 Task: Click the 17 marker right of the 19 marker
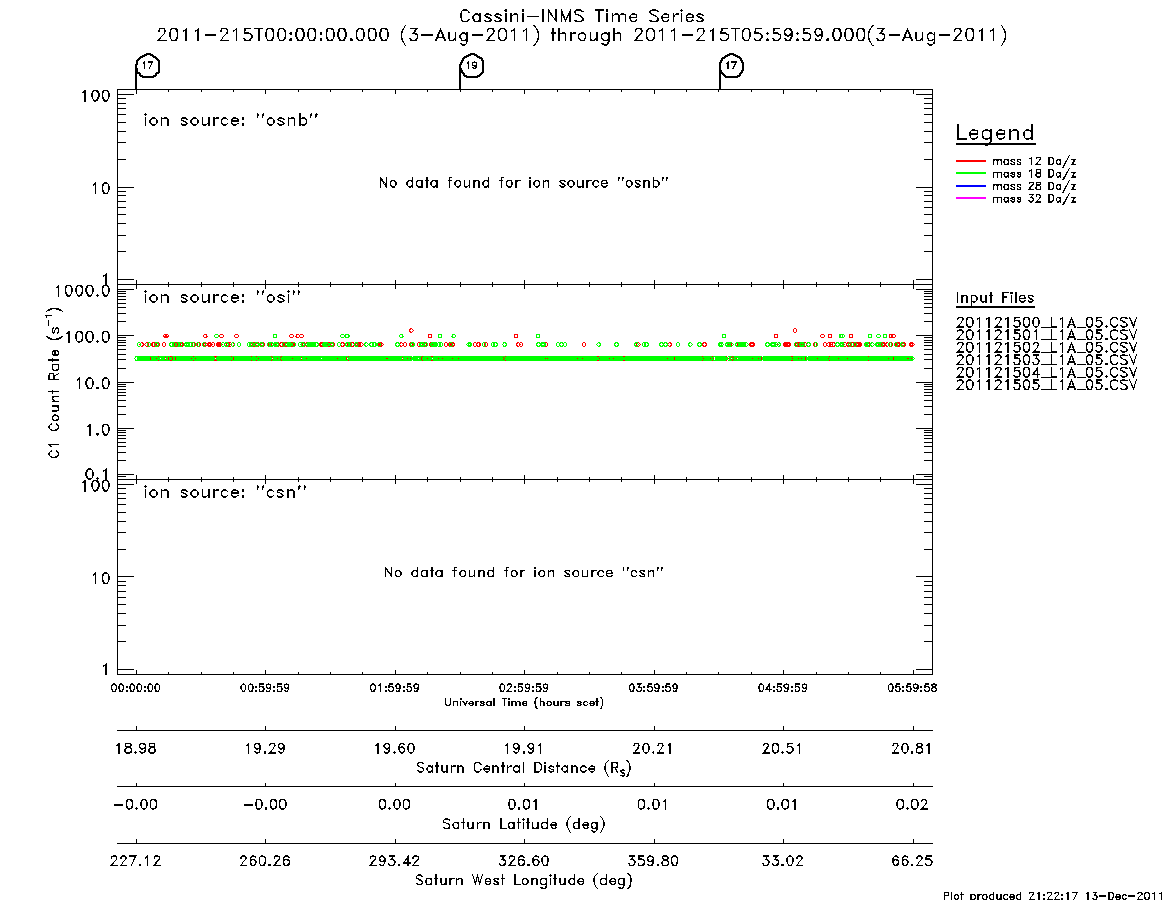click(x=731, y=65)
